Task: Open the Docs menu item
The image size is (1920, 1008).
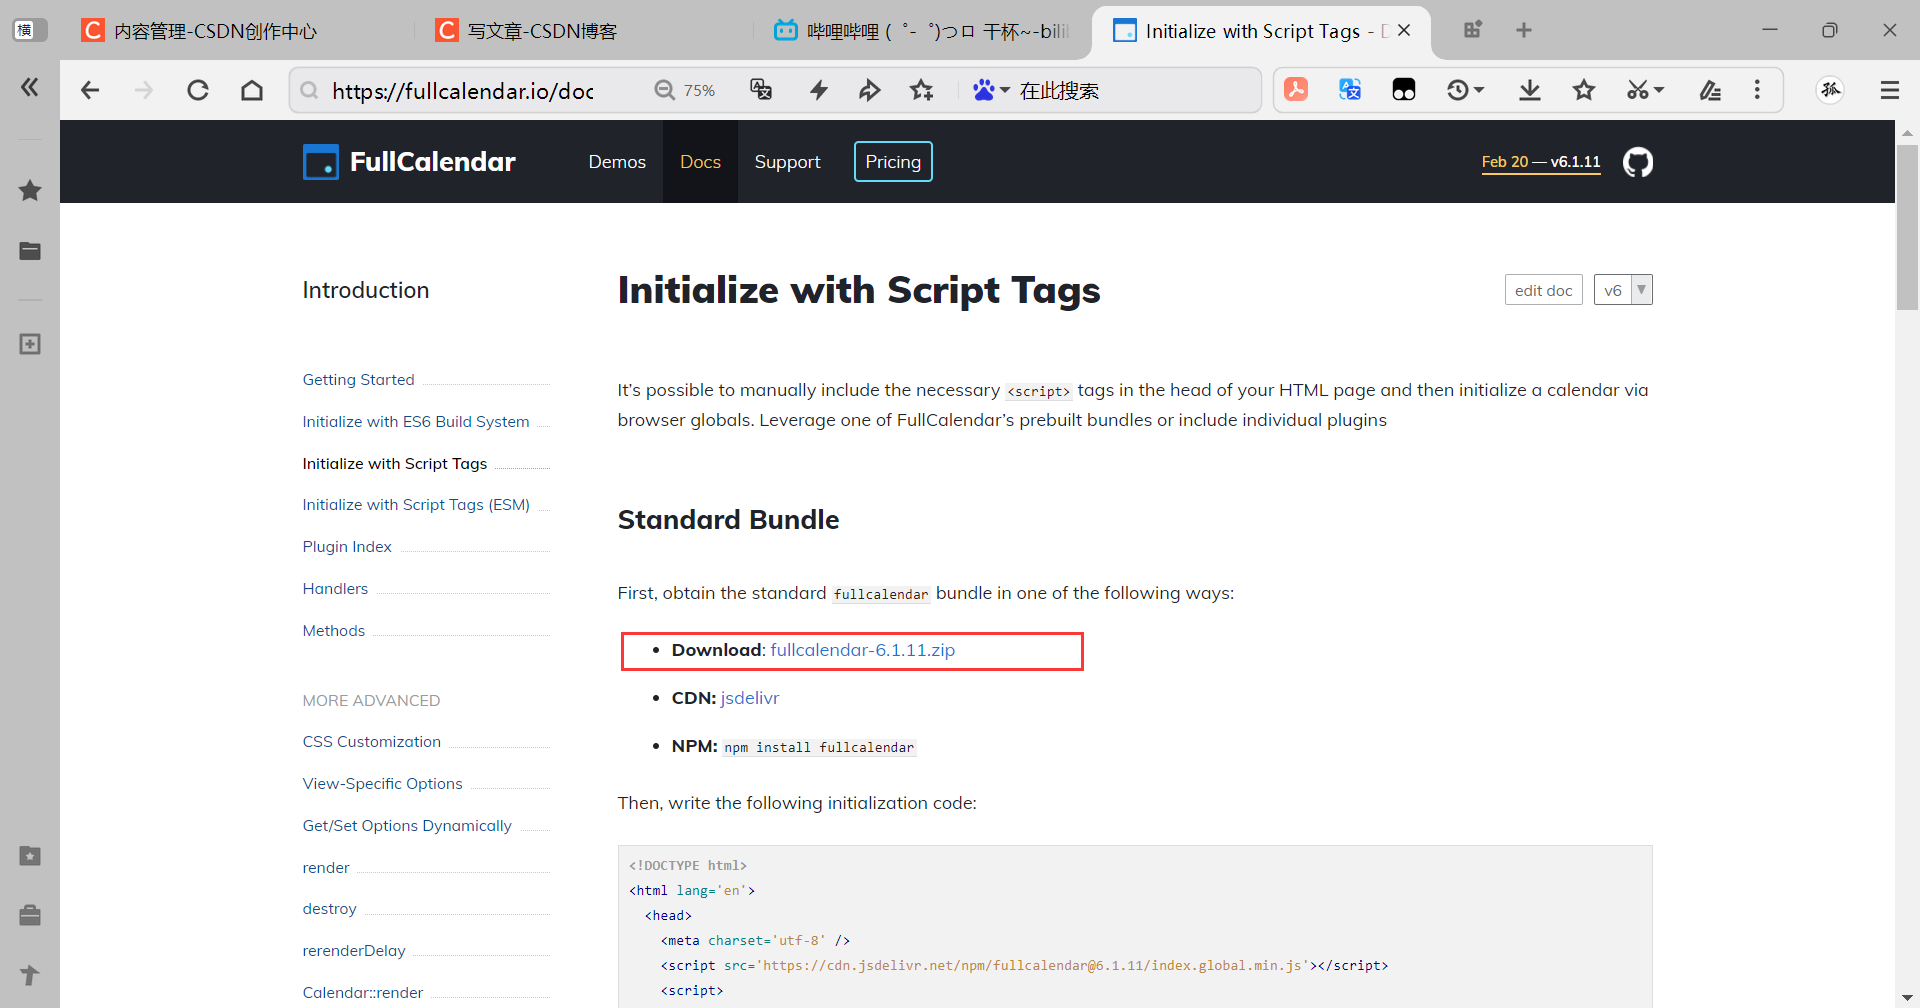Action: click(700, 162)
